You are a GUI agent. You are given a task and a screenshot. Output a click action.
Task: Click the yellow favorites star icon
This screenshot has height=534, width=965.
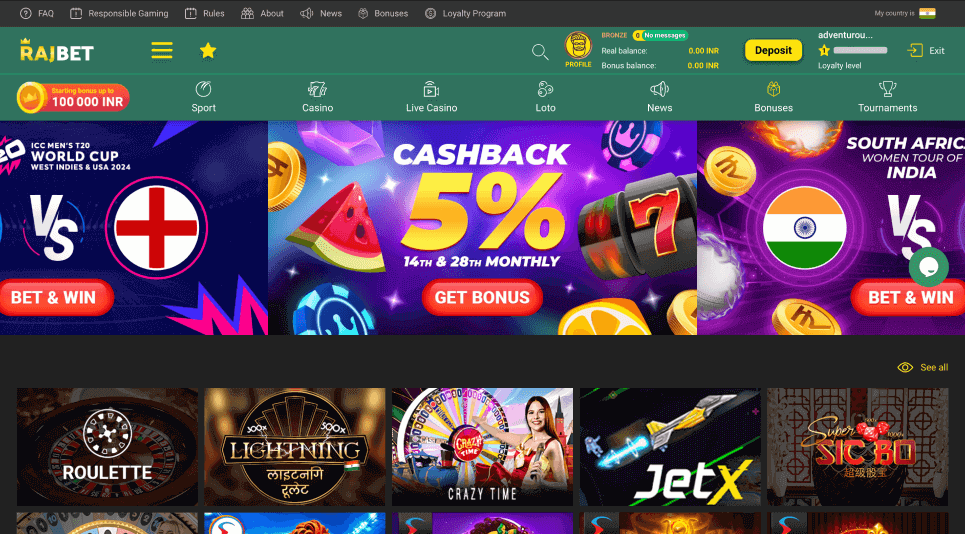[x=208, y=50]
